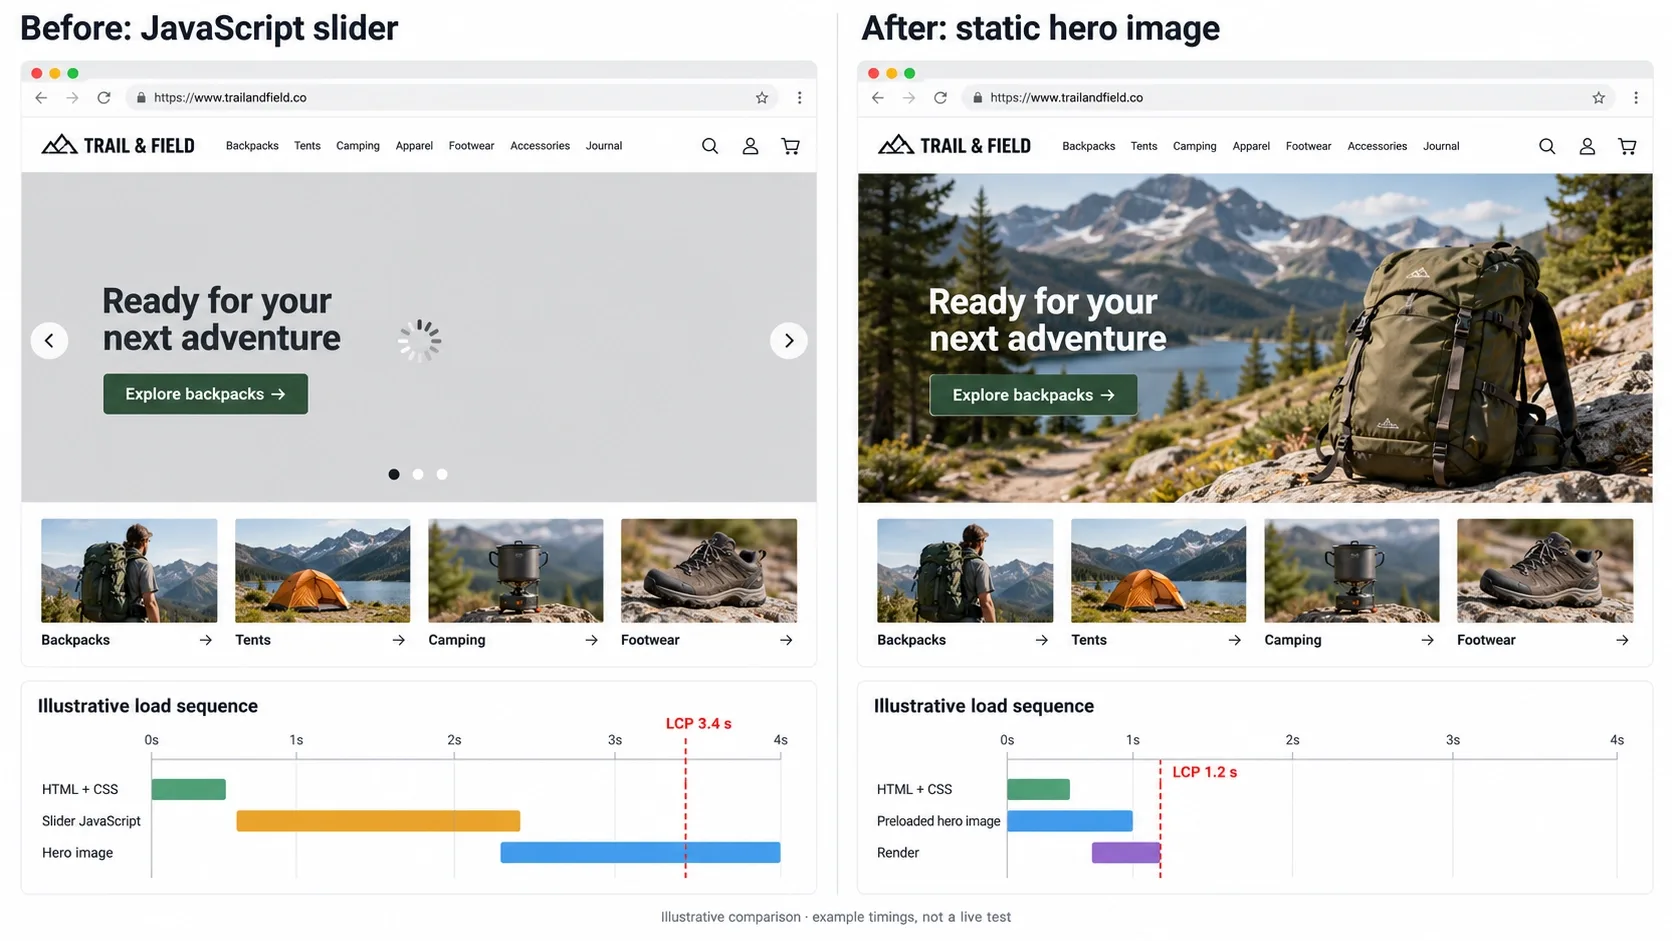Click reload icon in Before browser
1672x941 pixels.
click(x=104, y=97)
